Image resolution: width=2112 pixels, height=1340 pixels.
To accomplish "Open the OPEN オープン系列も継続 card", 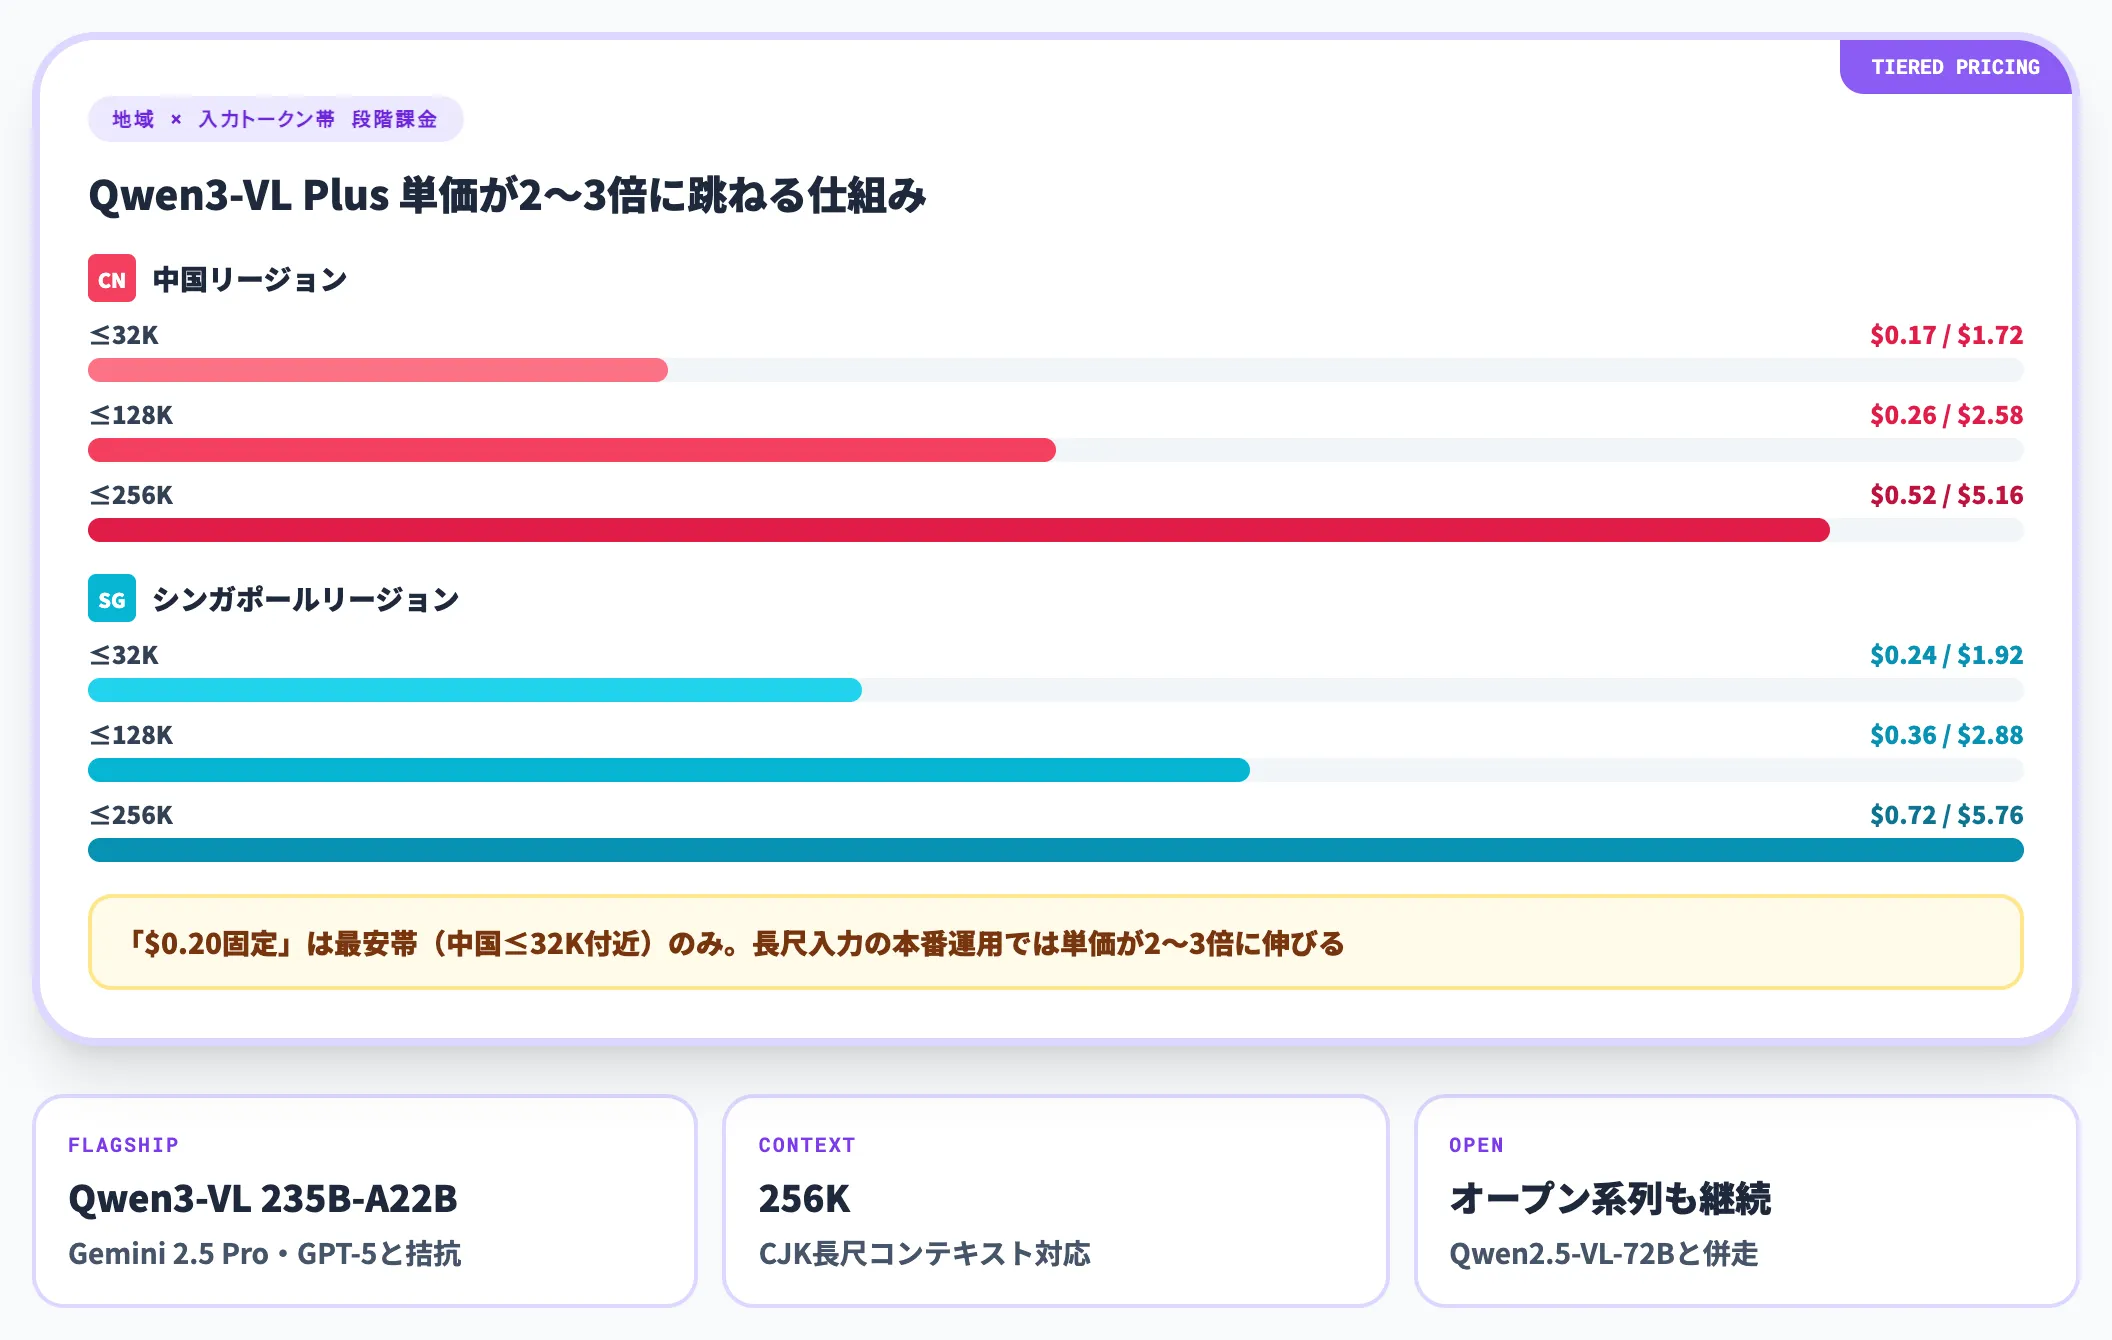I will 1747,1200.
